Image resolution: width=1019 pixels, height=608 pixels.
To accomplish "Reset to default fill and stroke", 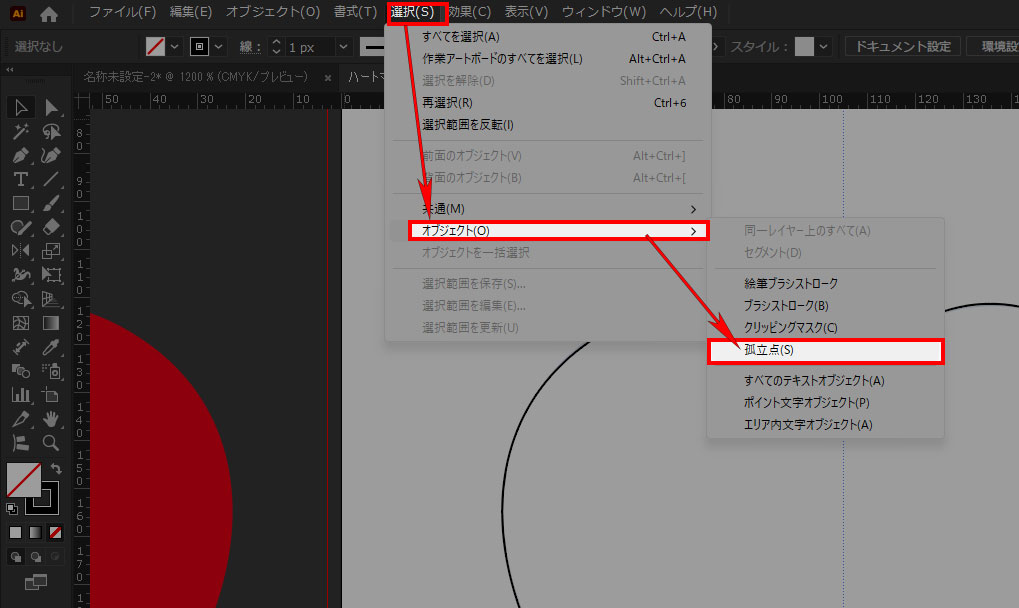I will pos(12,509).
